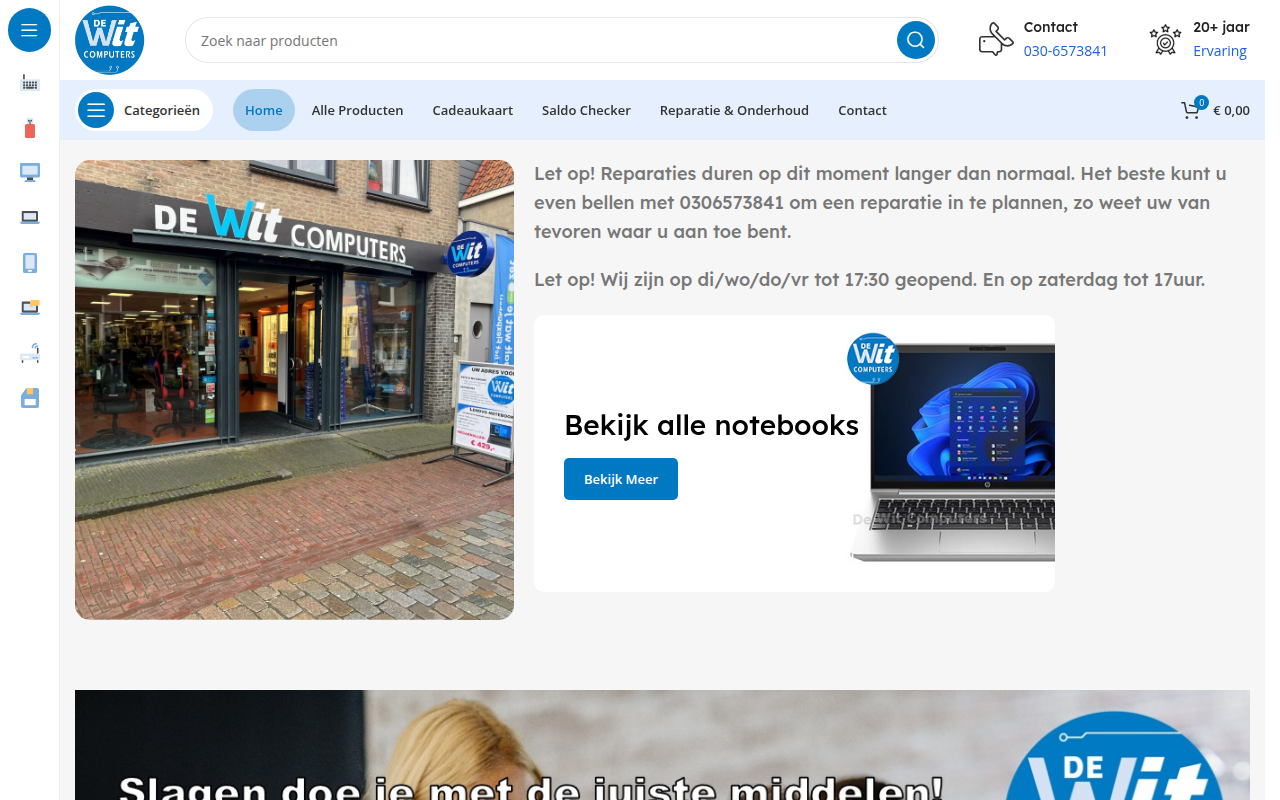Click the 'Reparaties duren langer' notice text
This screenshot has width=1280, height=800.
coord(880,202)
